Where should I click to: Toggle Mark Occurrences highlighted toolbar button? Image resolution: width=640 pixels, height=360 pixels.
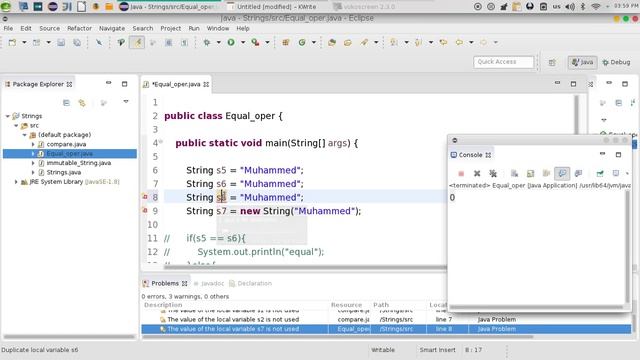(x=138, y=42)
